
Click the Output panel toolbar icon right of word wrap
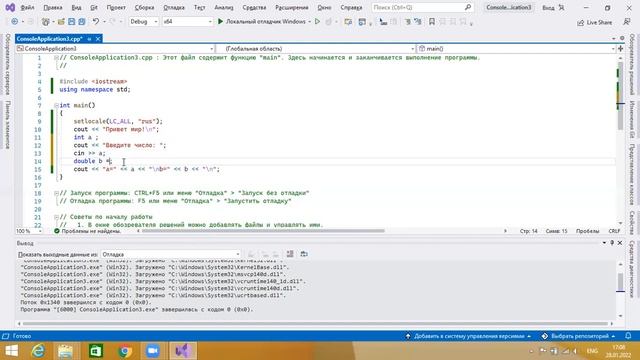coord(304,254)
